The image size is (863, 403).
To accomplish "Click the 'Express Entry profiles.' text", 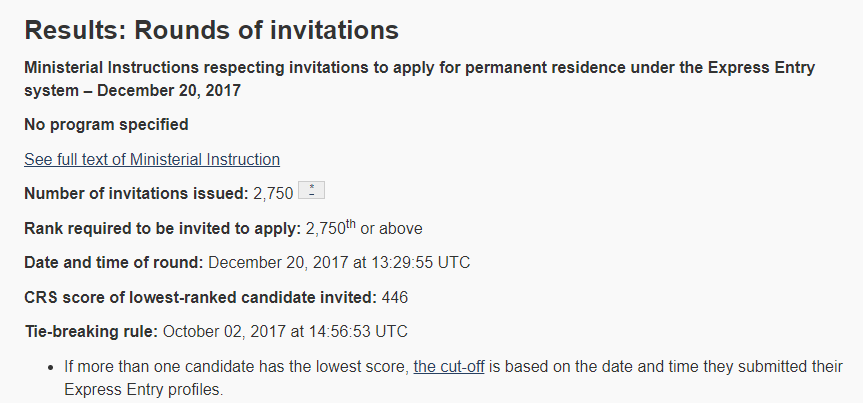I will tap(144, 390).
